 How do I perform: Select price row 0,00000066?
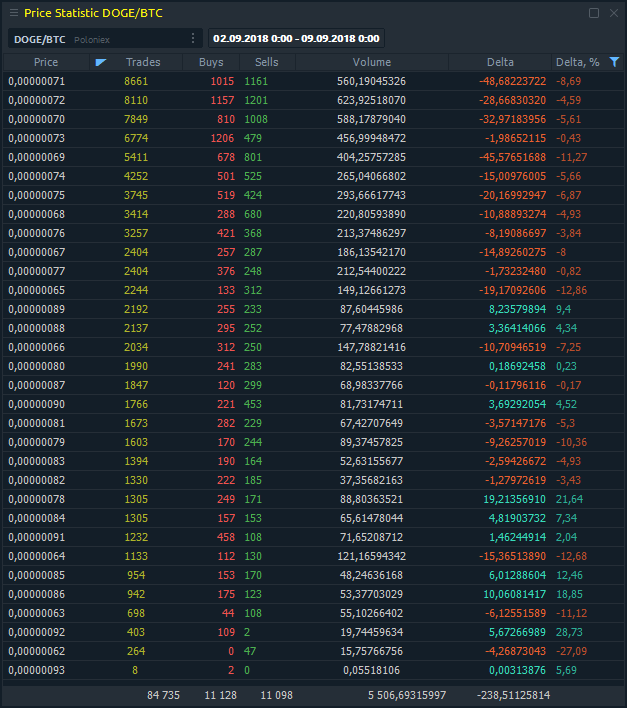(313, 347)
